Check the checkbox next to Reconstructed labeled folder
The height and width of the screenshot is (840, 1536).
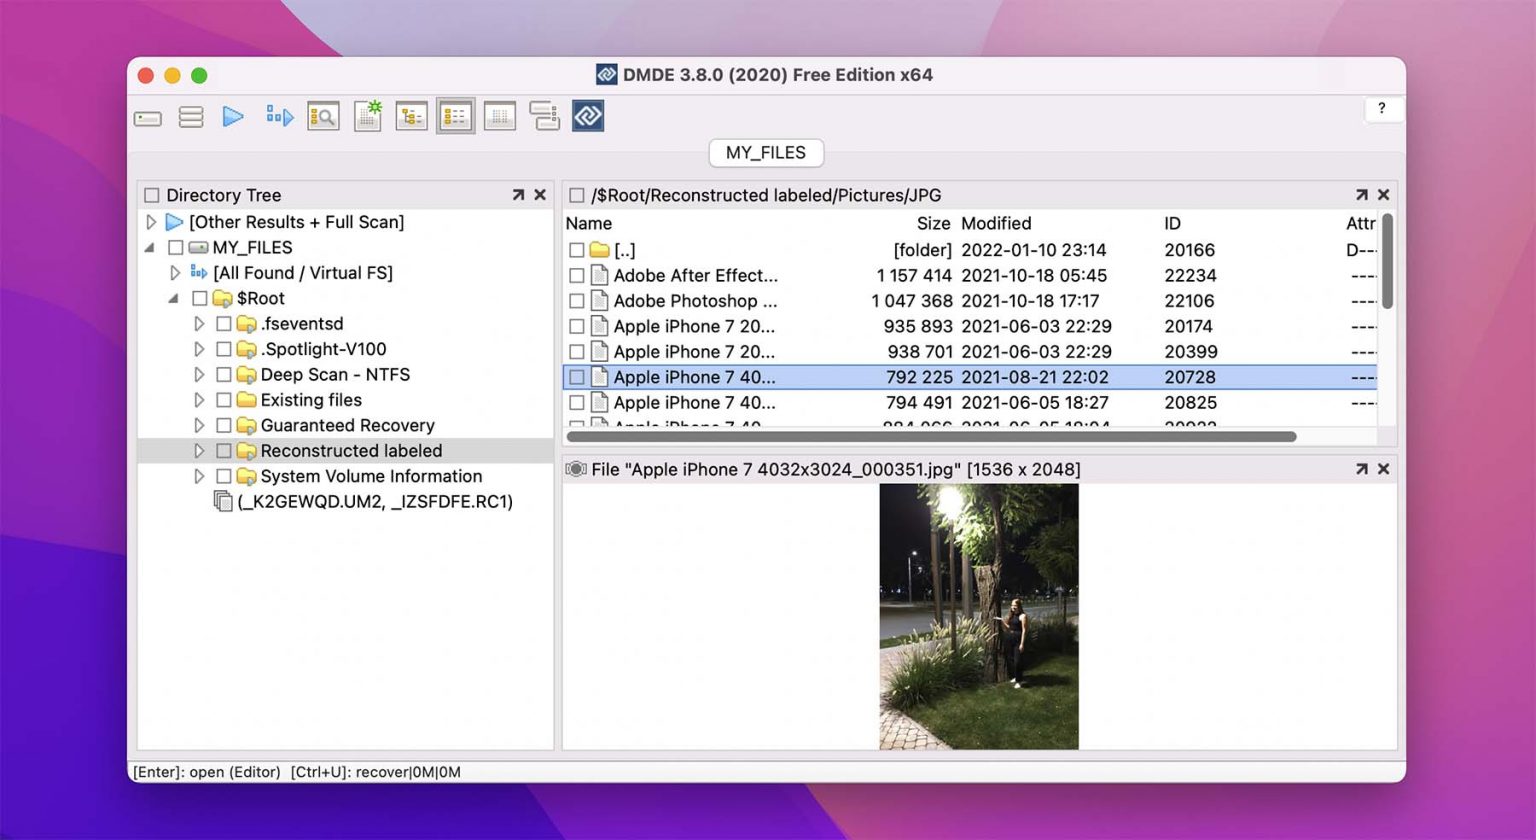[x=224, y=451]
